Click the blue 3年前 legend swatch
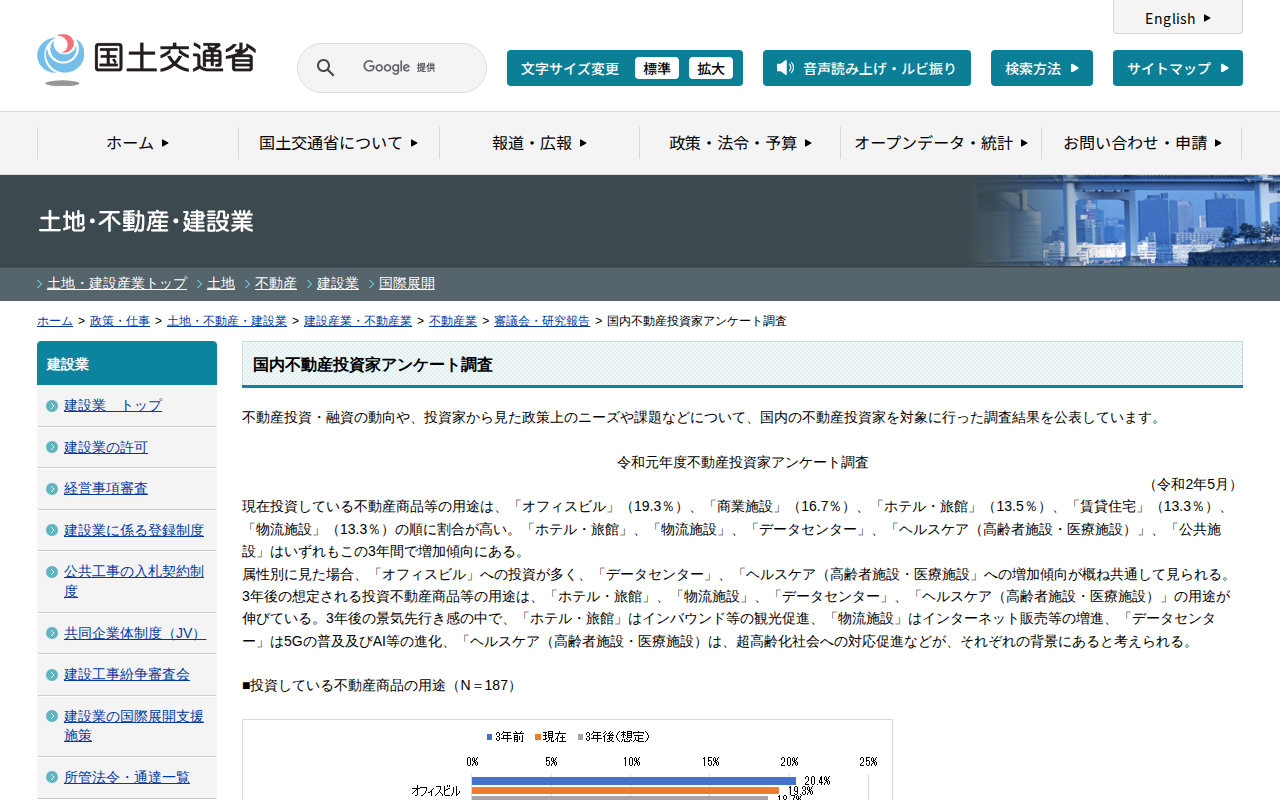 coord(489,737)
